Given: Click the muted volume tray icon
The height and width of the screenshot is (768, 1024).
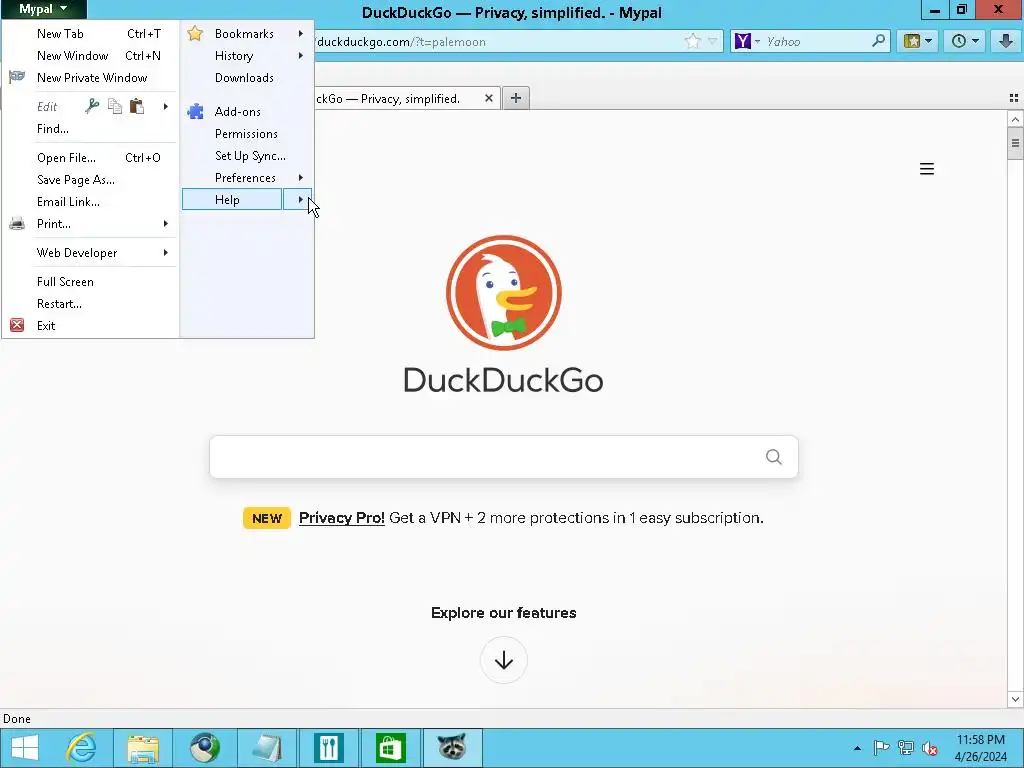Looking at the screenshot, I should point(930,748).
